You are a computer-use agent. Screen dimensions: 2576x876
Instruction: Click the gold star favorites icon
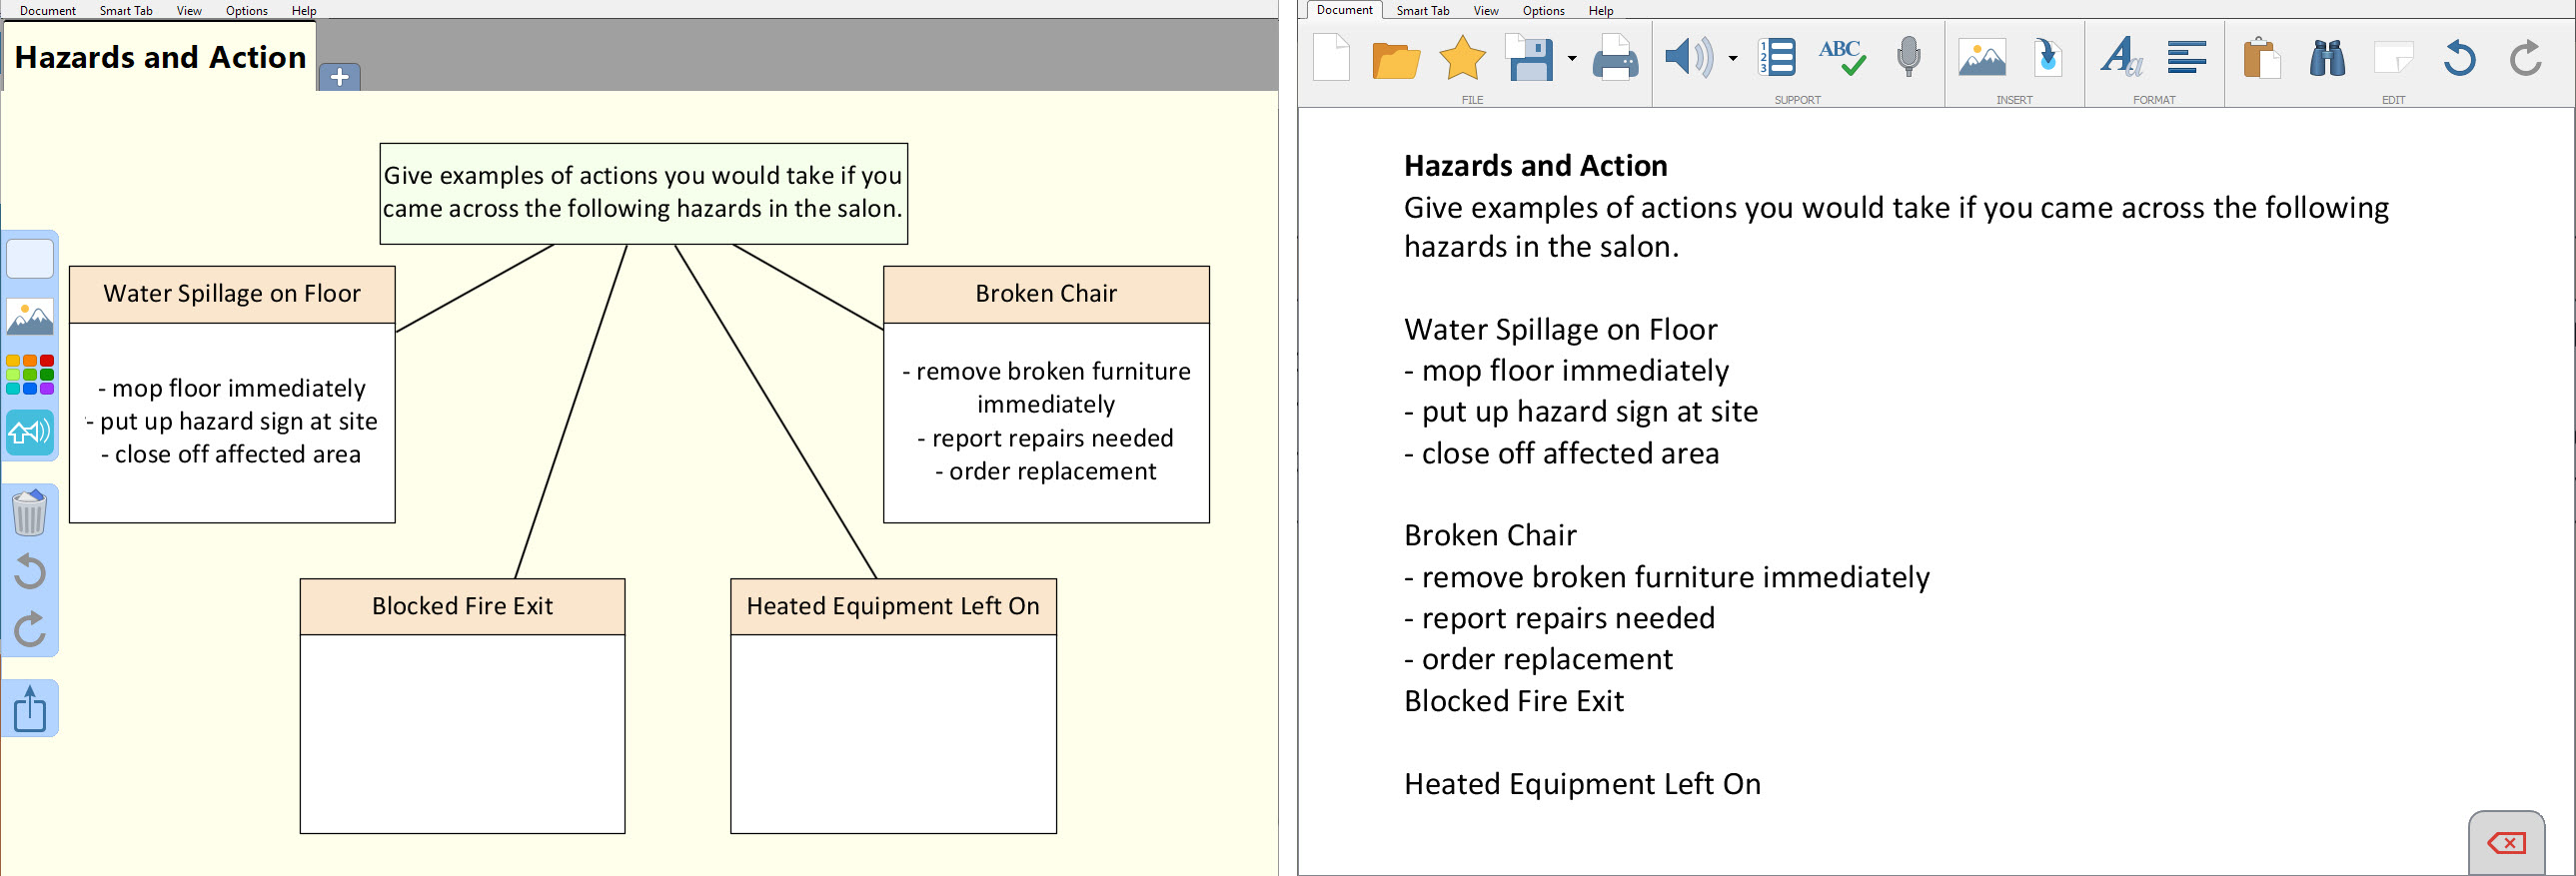pos(1461,59)
